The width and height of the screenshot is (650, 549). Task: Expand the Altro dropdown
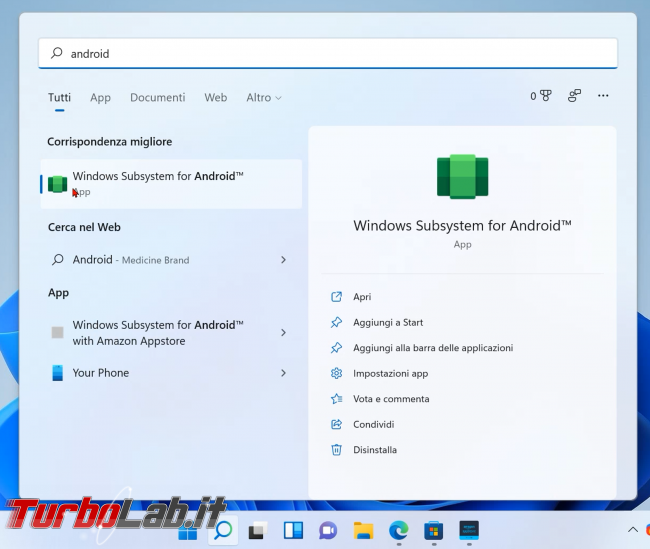pyautogui.click(x=264, y=97)
